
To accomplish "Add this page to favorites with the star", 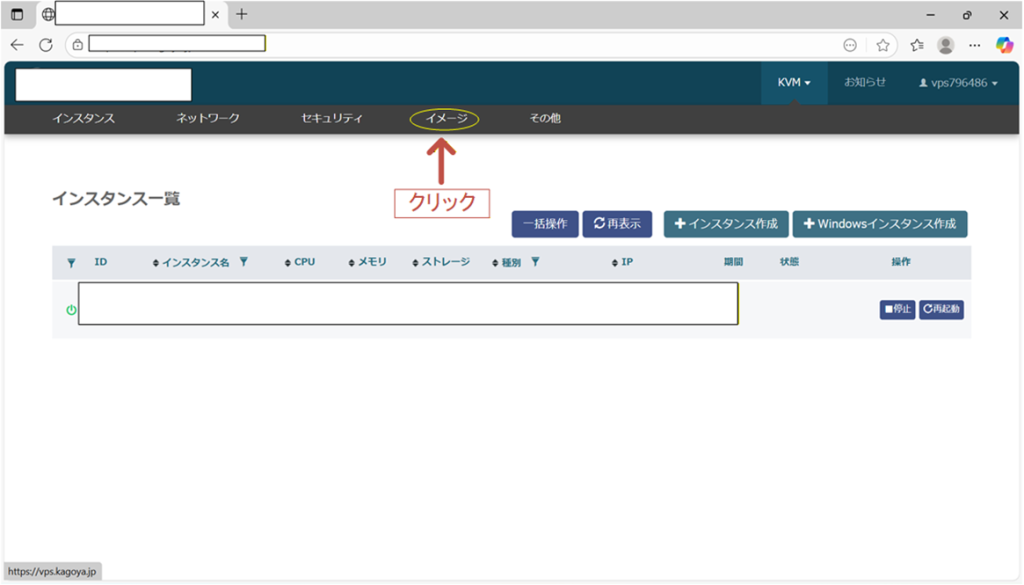I will coord(883,45).
